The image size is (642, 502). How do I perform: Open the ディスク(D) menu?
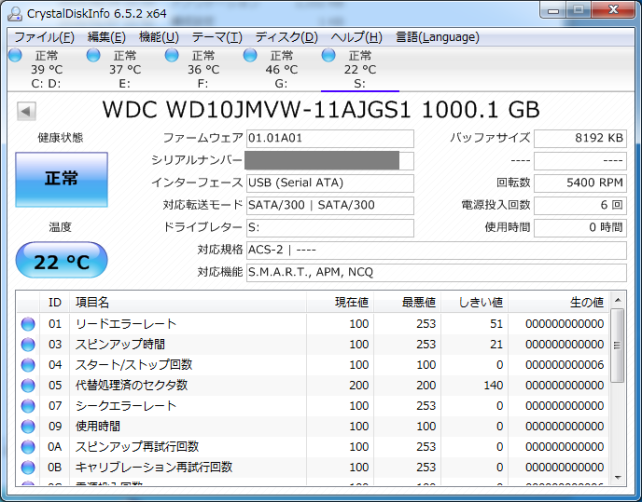286,37
